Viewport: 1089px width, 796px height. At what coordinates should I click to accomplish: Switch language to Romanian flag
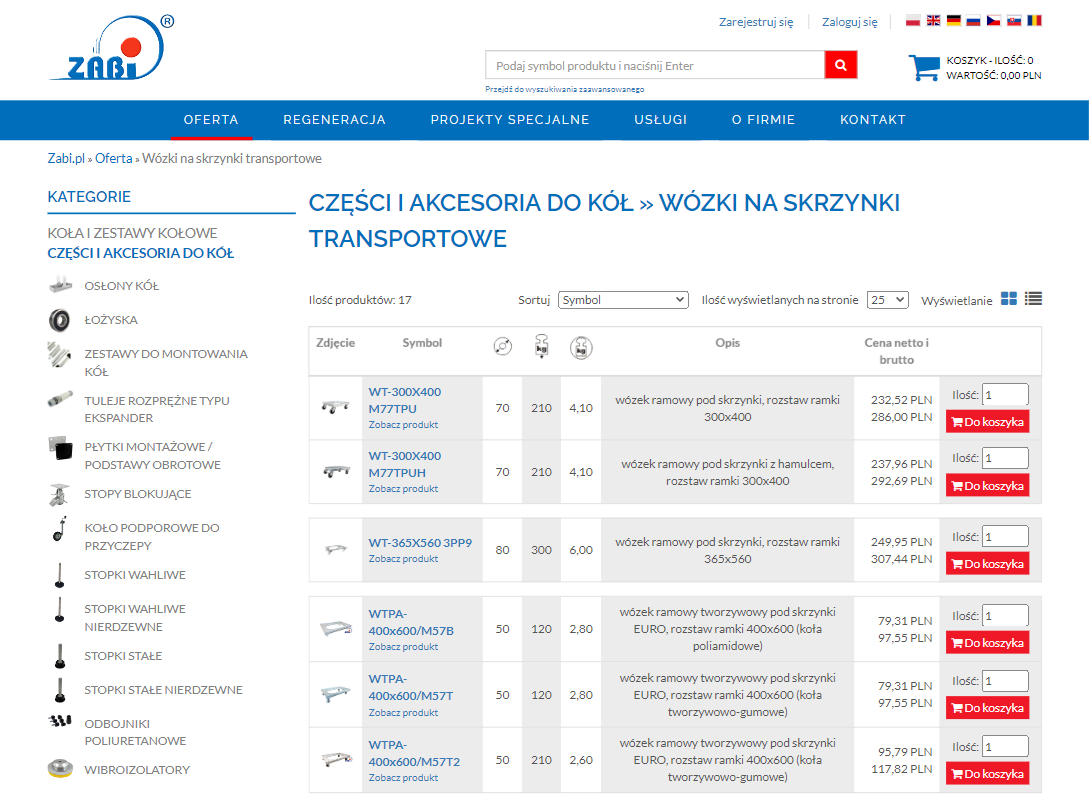point(1034,20)
